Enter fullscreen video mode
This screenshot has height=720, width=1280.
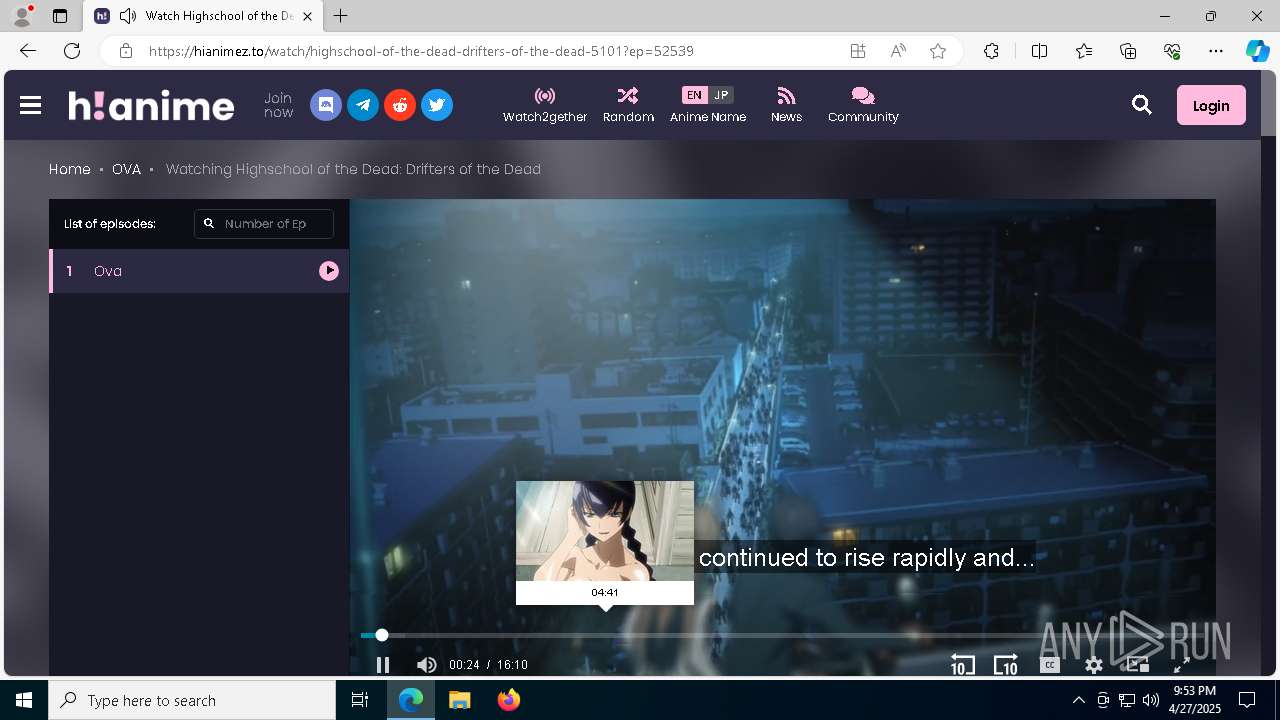[x=1181, y=665]
